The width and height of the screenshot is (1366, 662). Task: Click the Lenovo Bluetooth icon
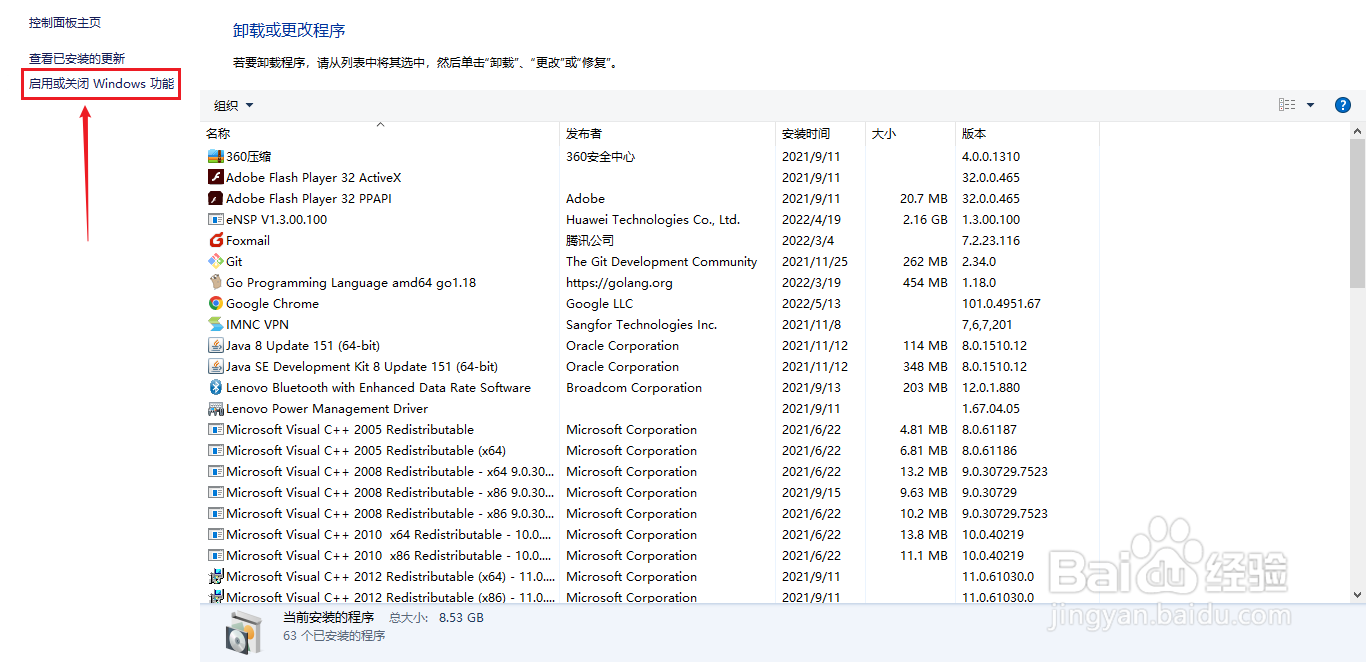pyautogui.click(x=215, y=387)
